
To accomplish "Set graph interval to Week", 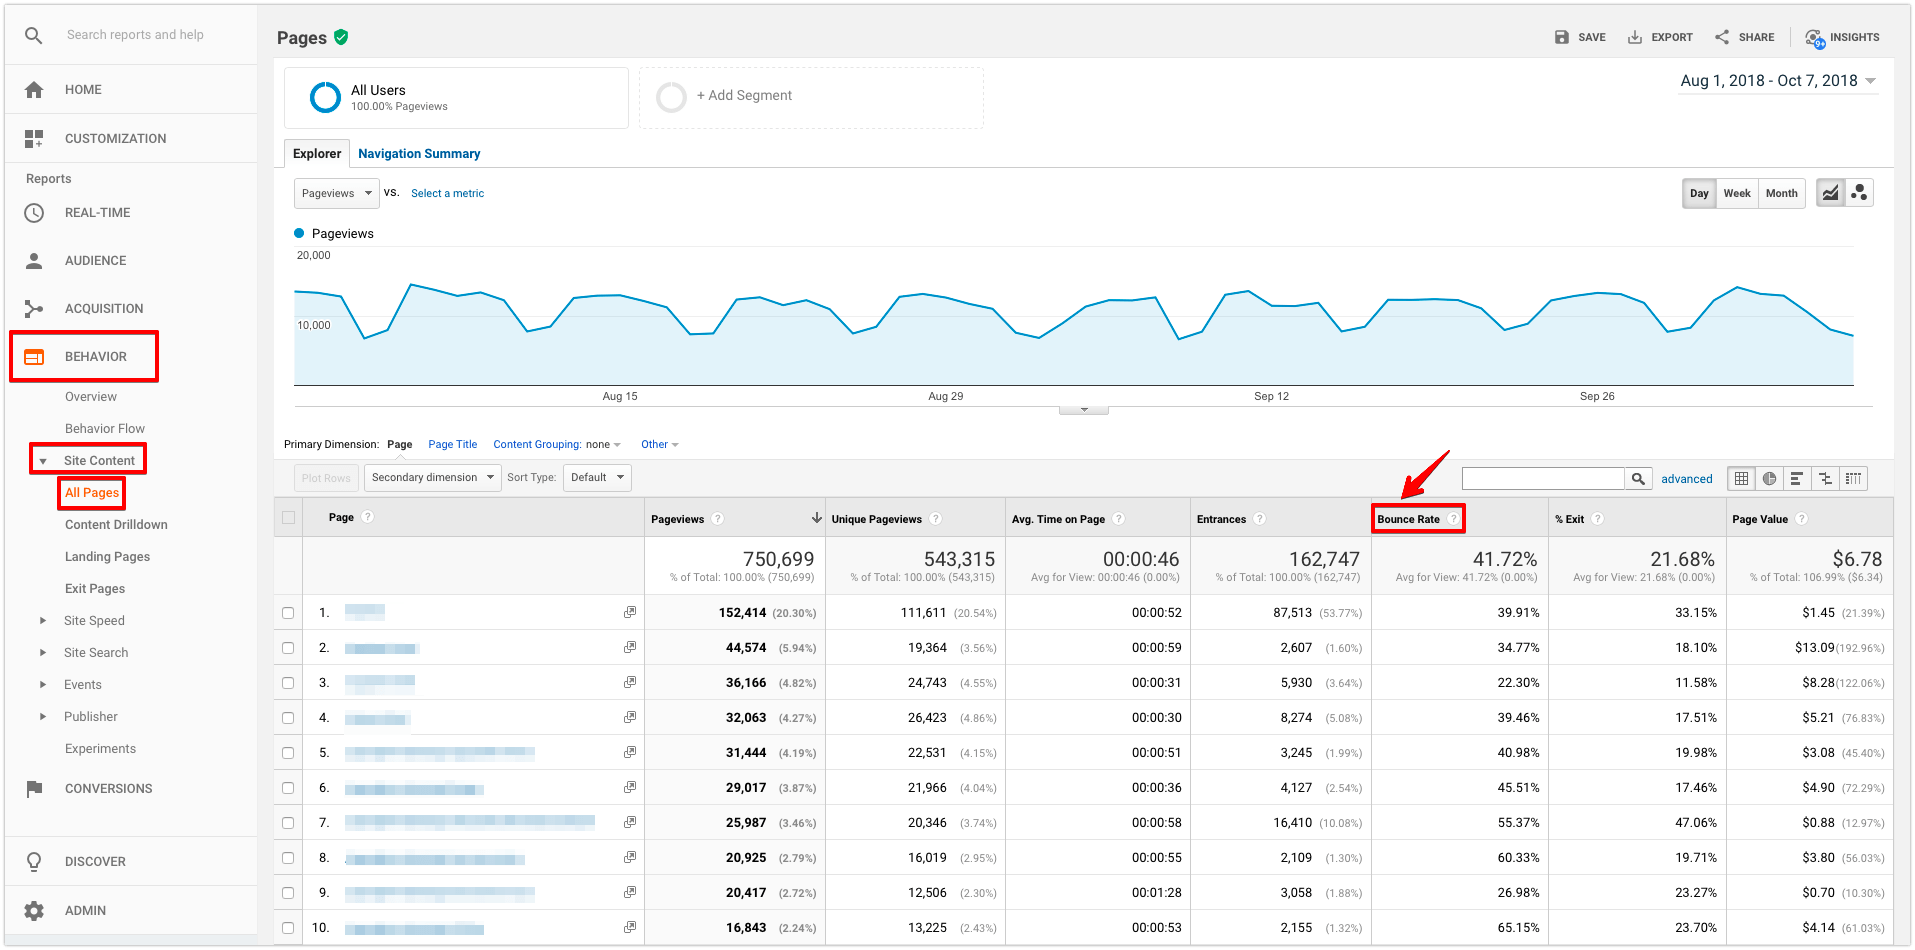I will [1737, 194].
